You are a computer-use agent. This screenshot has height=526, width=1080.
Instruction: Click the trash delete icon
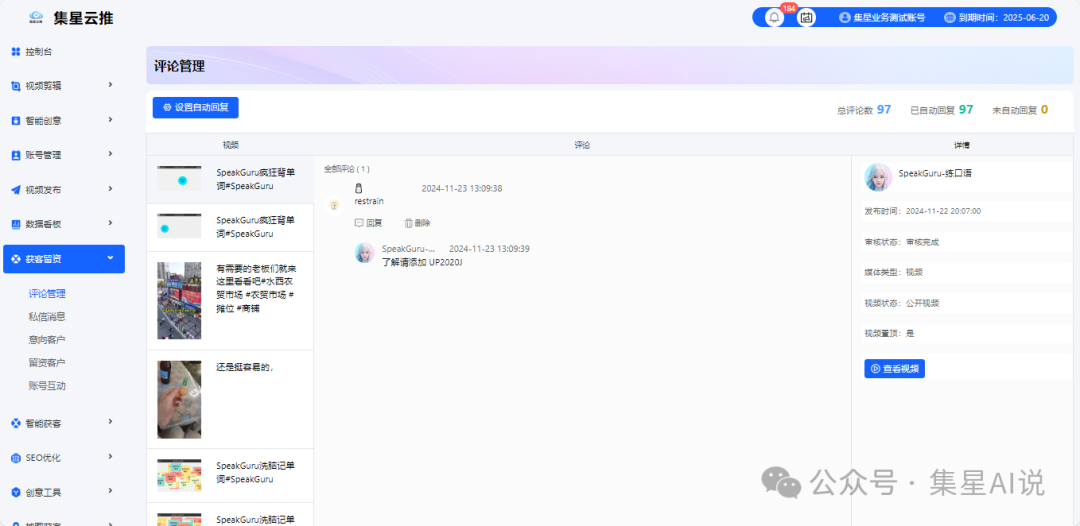click(408, 223)
